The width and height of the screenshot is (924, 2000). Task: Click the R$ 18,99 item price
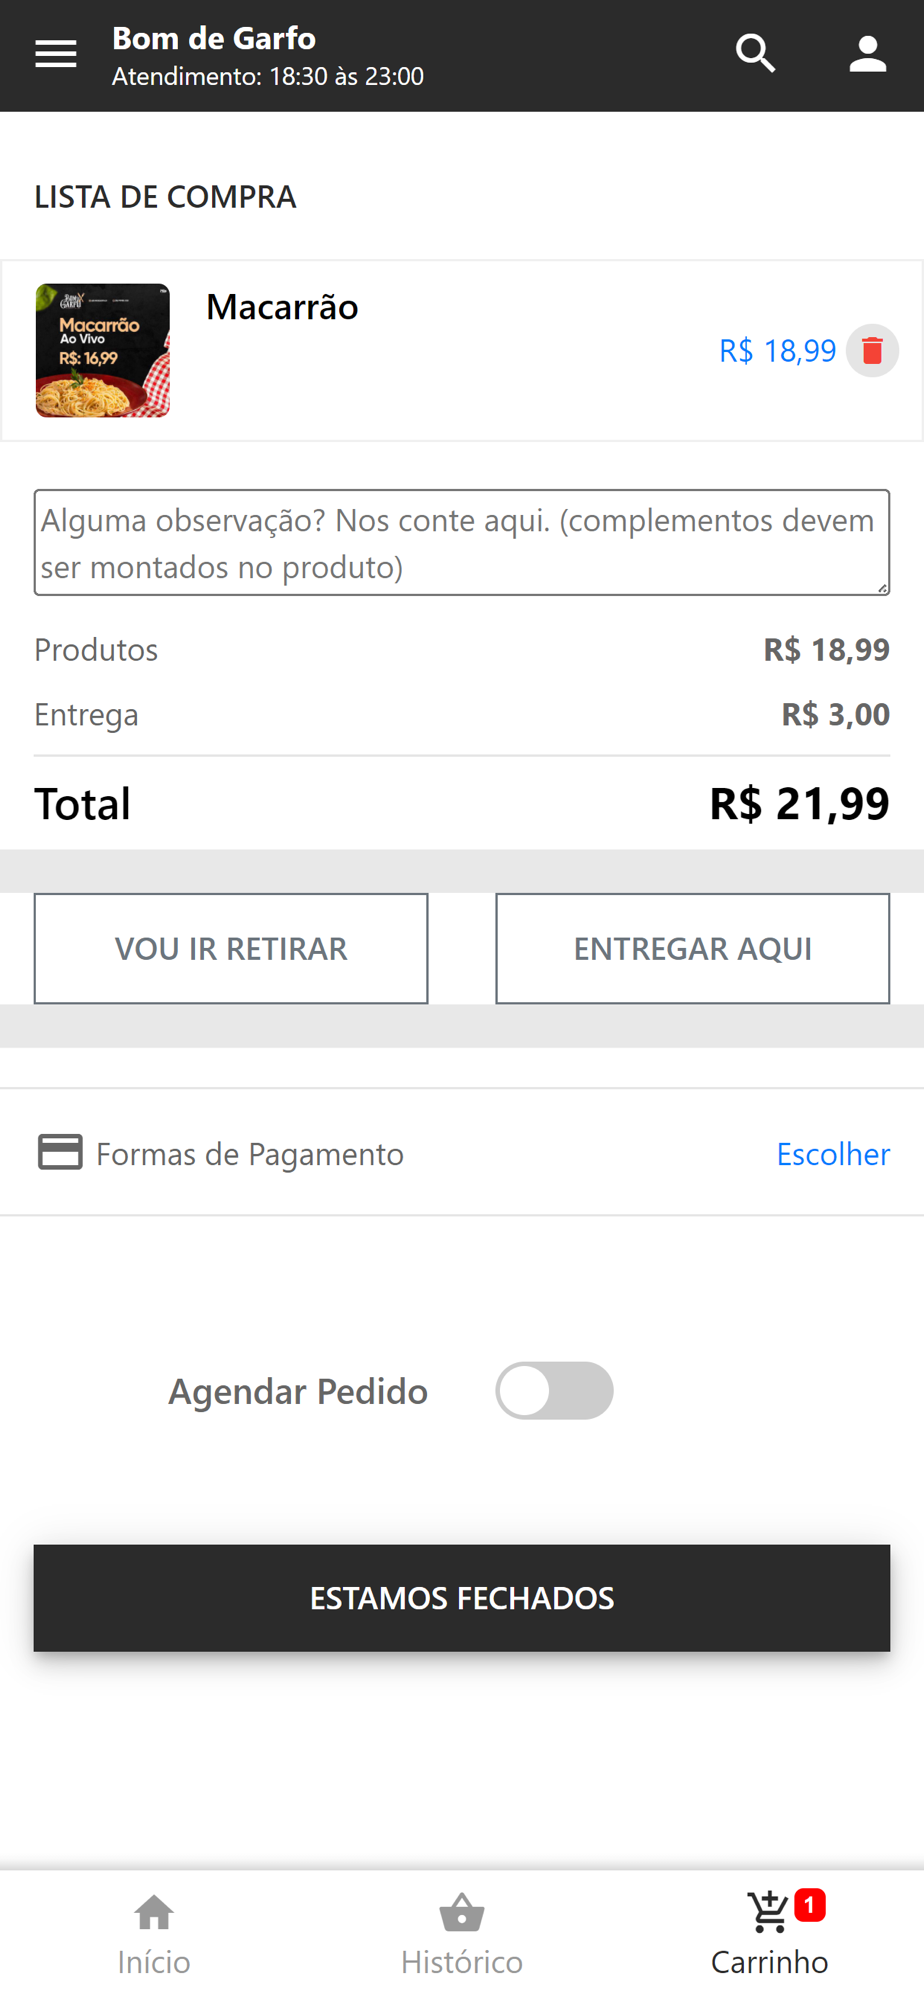[777, 351]
